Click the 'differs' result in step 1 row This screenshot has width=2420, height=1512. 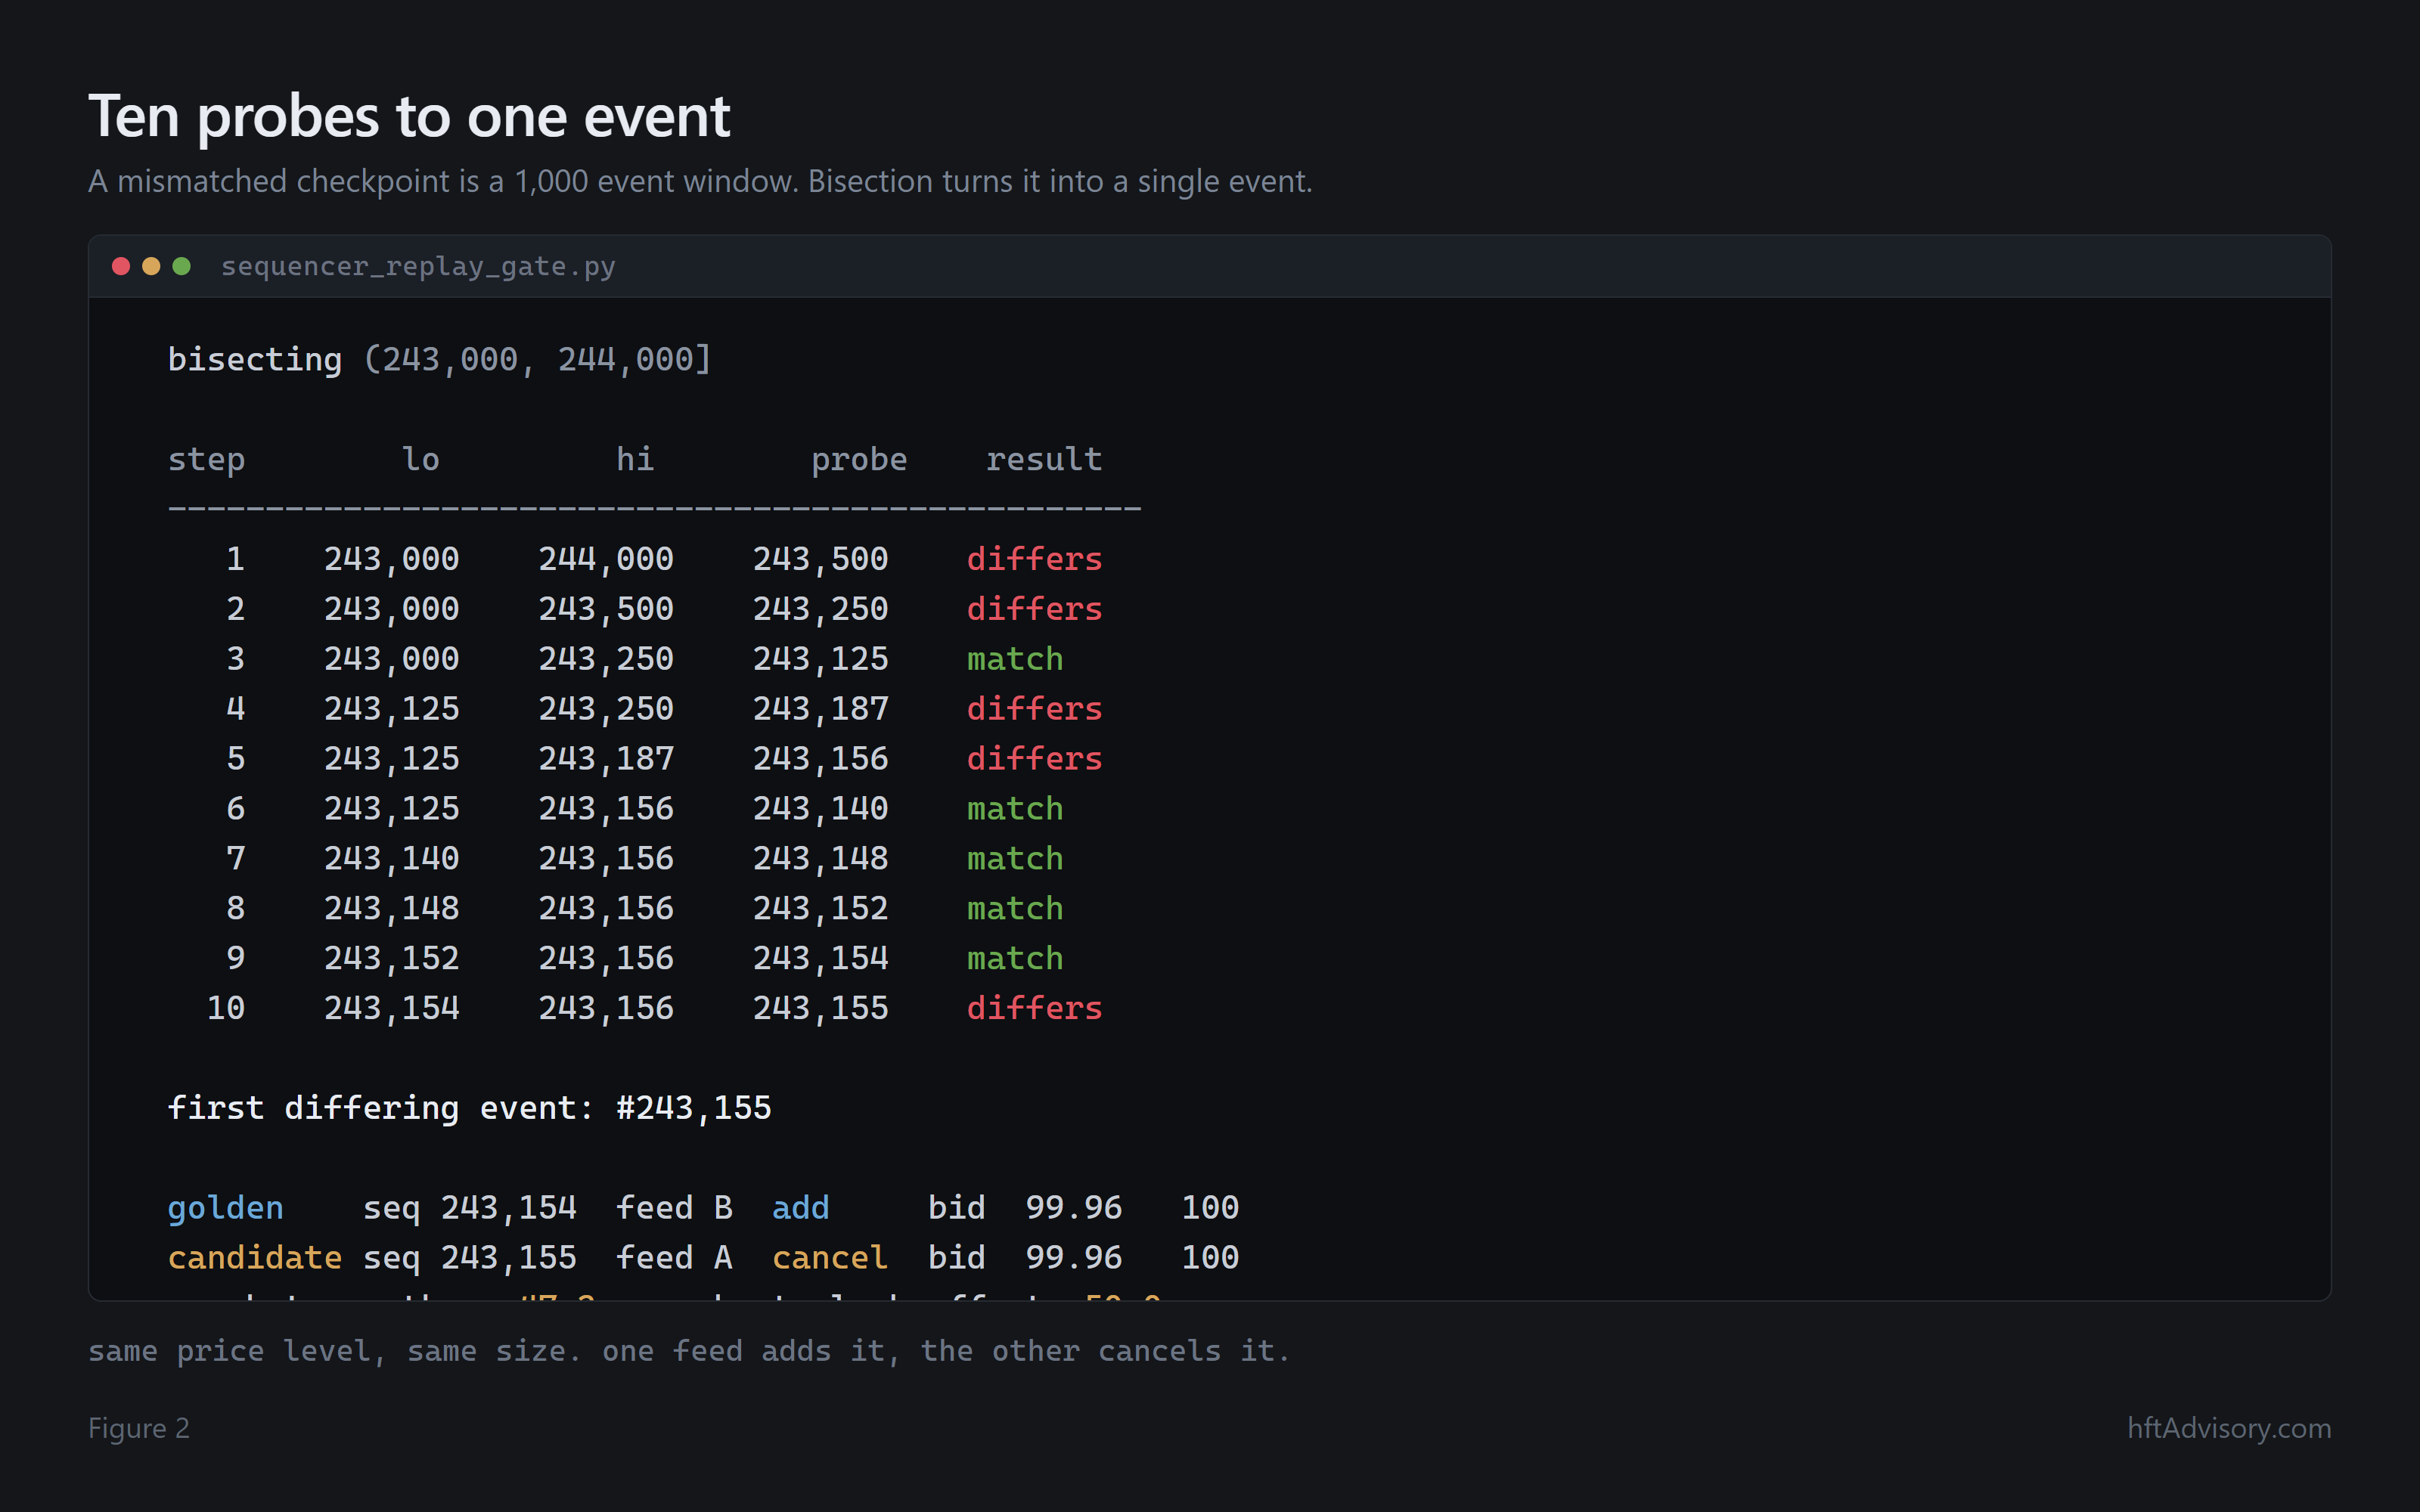(1034, 559)
